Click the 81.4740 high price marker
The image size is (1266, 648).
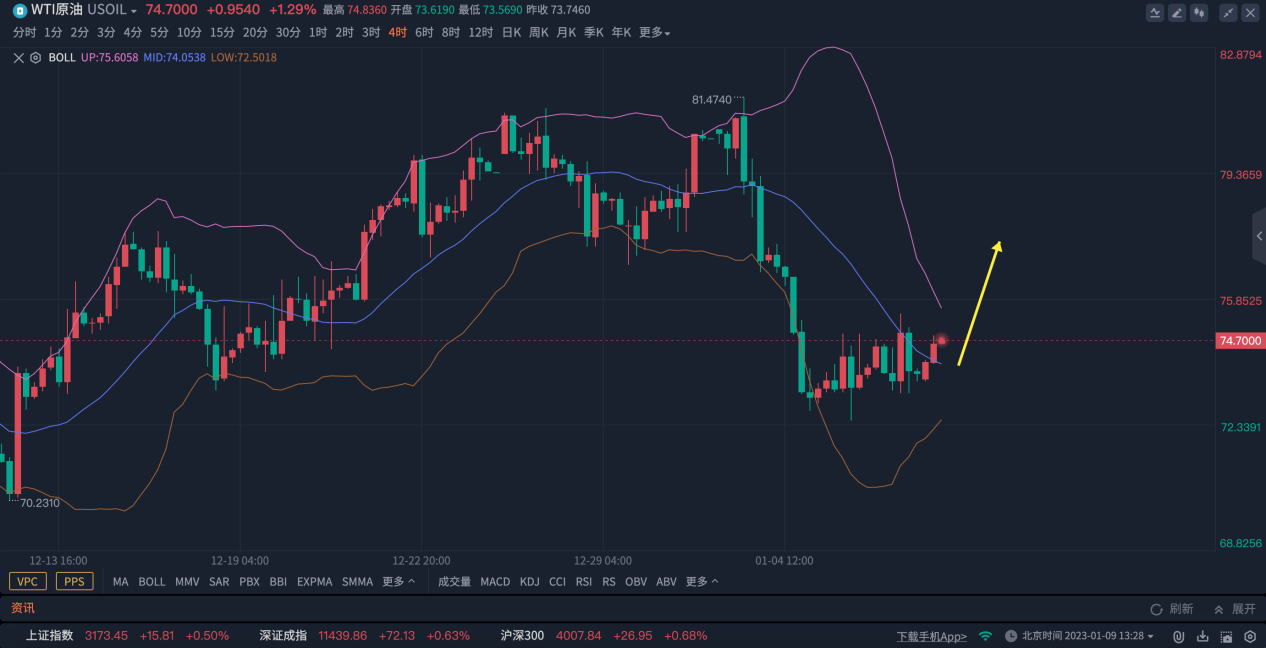point(712,100)
